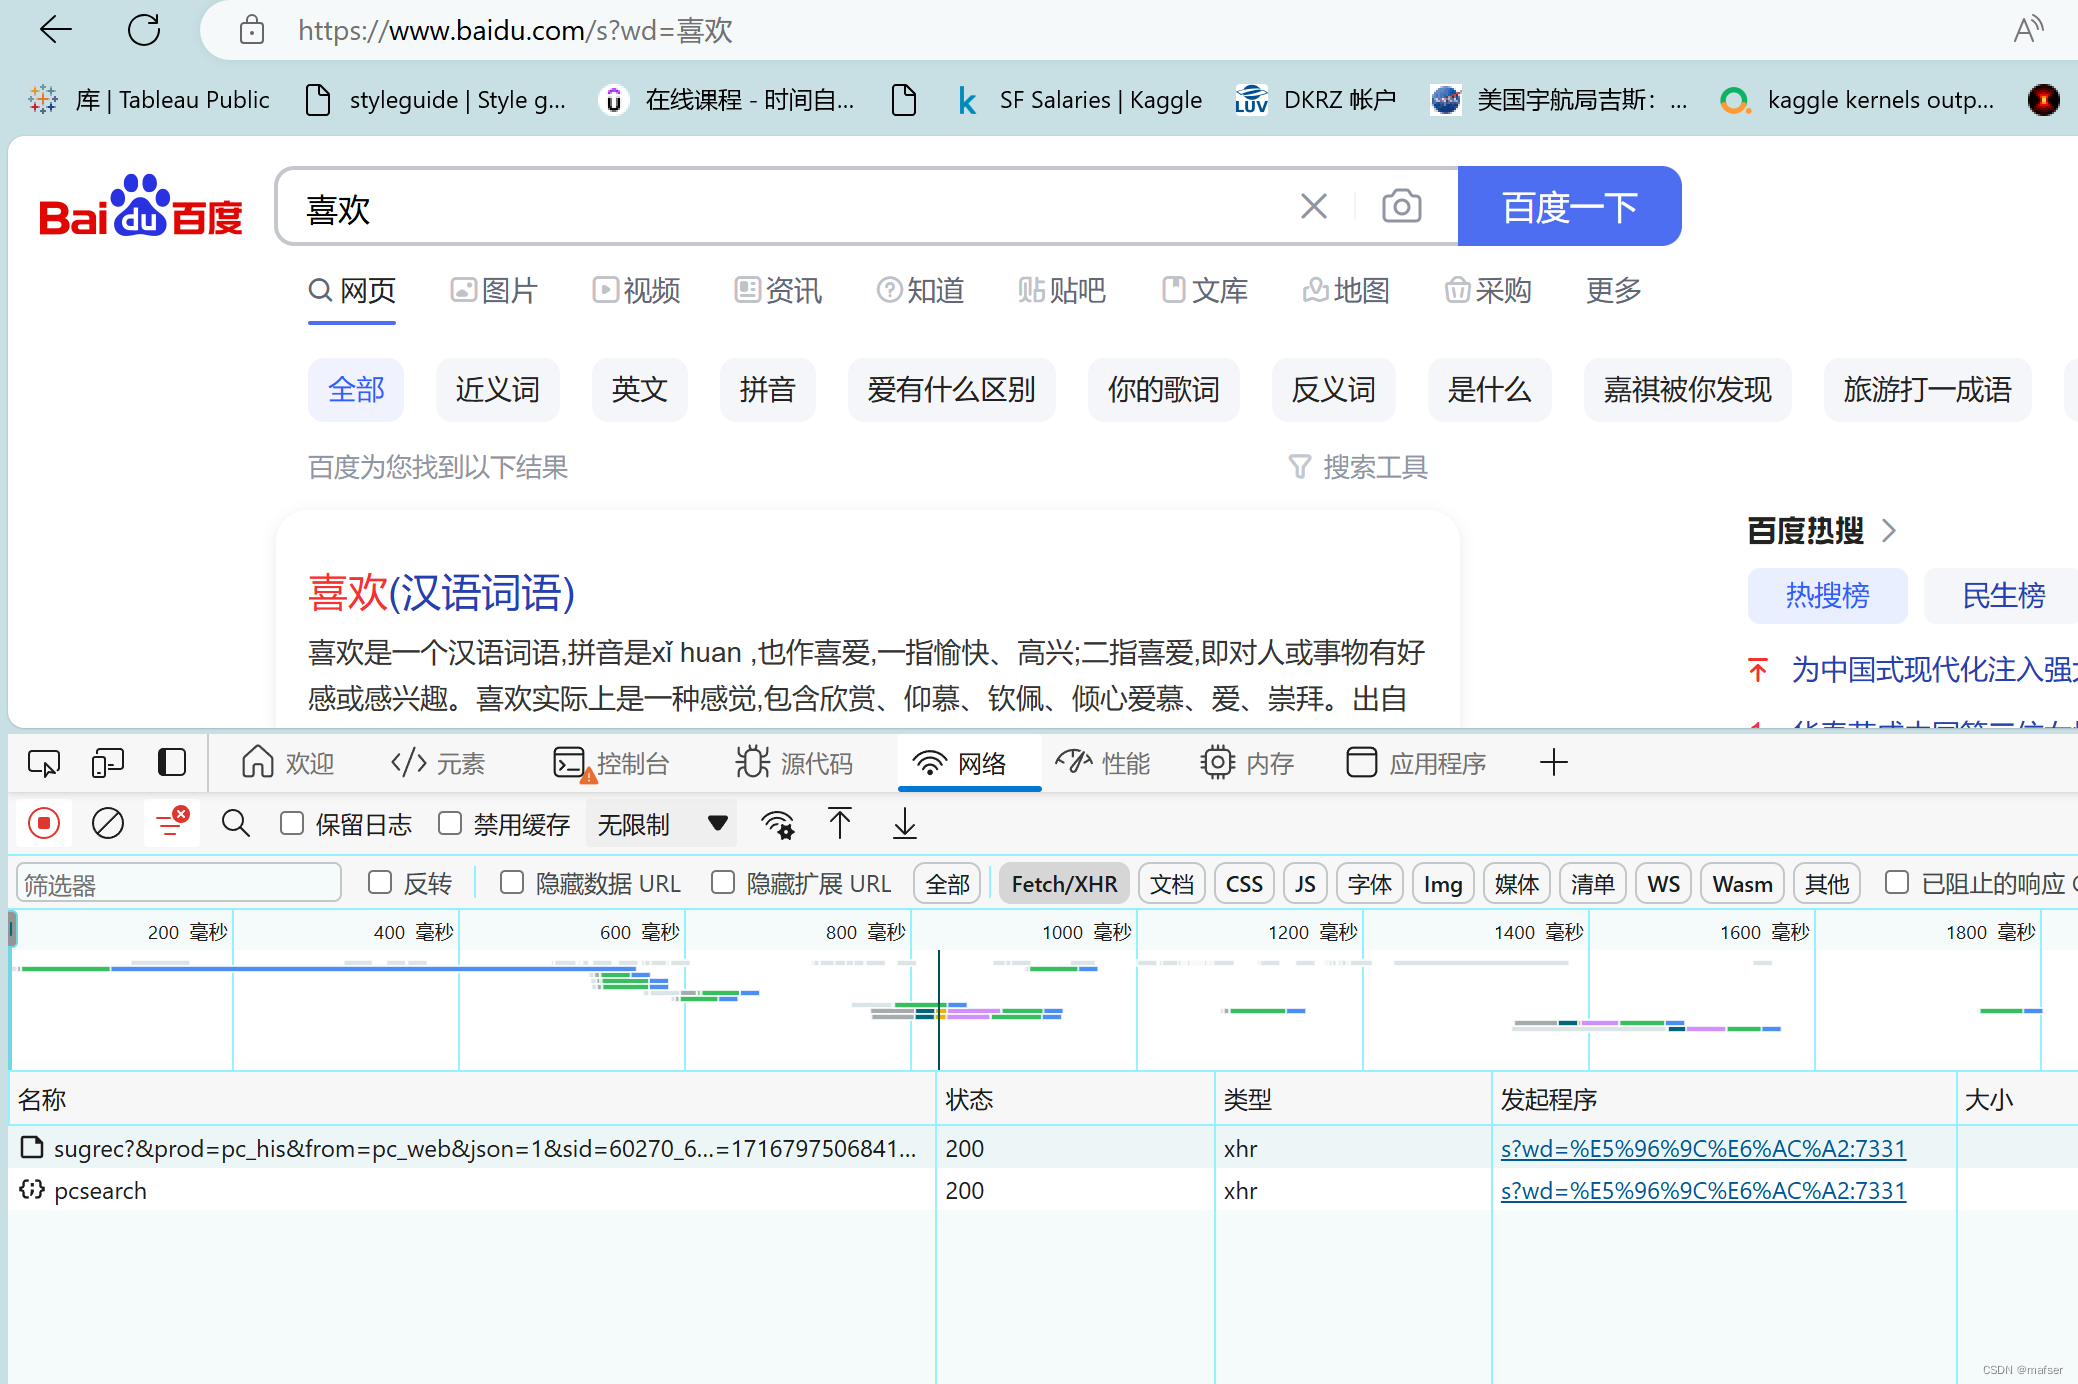
Task: Open the DKRZ bookmark
Action: pos(1316,100)
